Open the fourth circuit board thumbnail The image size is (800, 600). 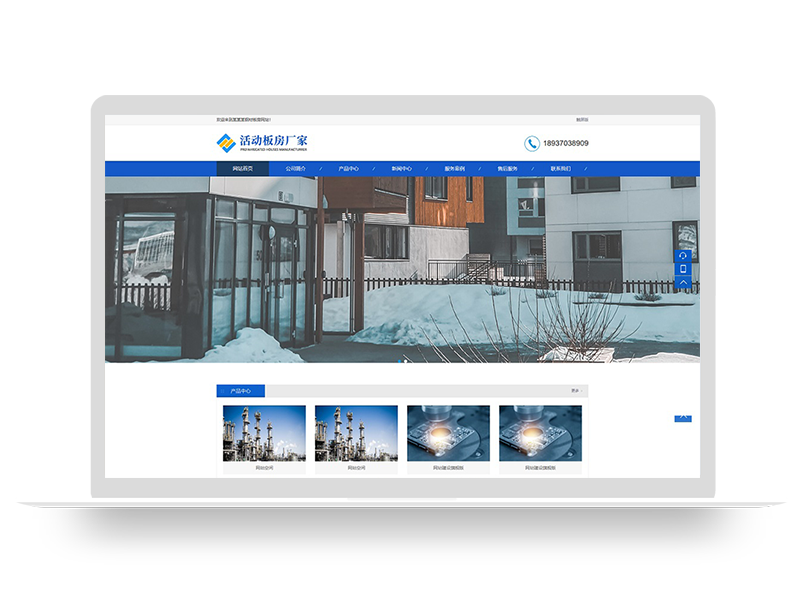pos(540,433)
